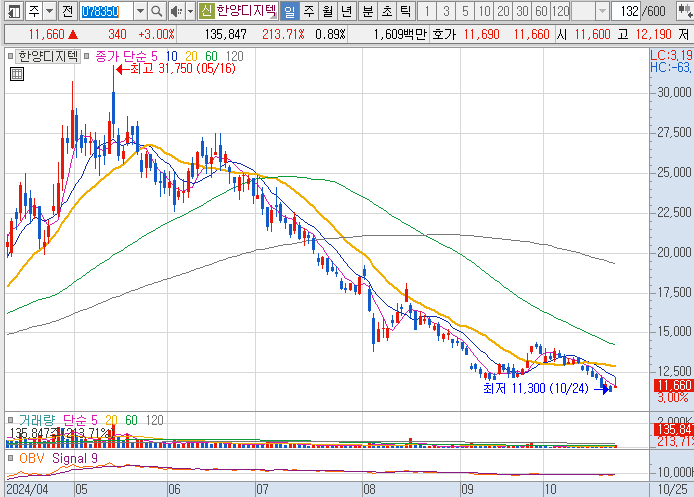This screenshot has width=694, height=497.
Task: Select the 일 daily chart period
Action: [289, 11]
